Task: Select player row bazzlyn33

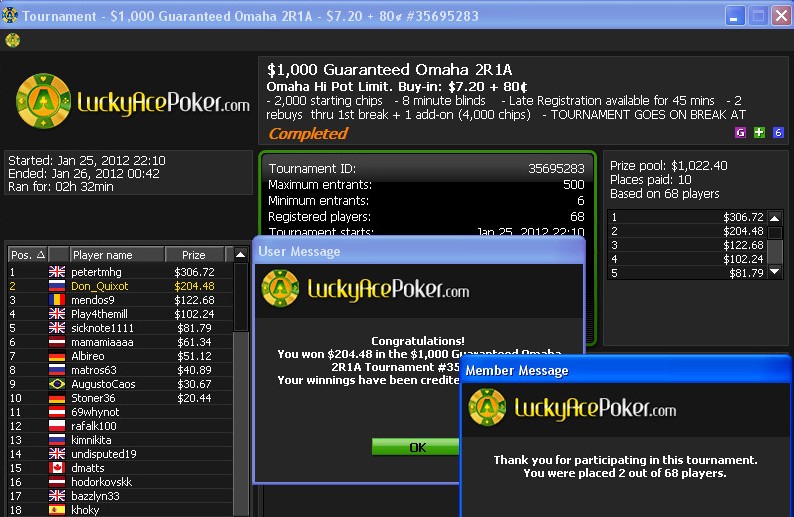Action: pyautogui.click(x=120, y=496)
